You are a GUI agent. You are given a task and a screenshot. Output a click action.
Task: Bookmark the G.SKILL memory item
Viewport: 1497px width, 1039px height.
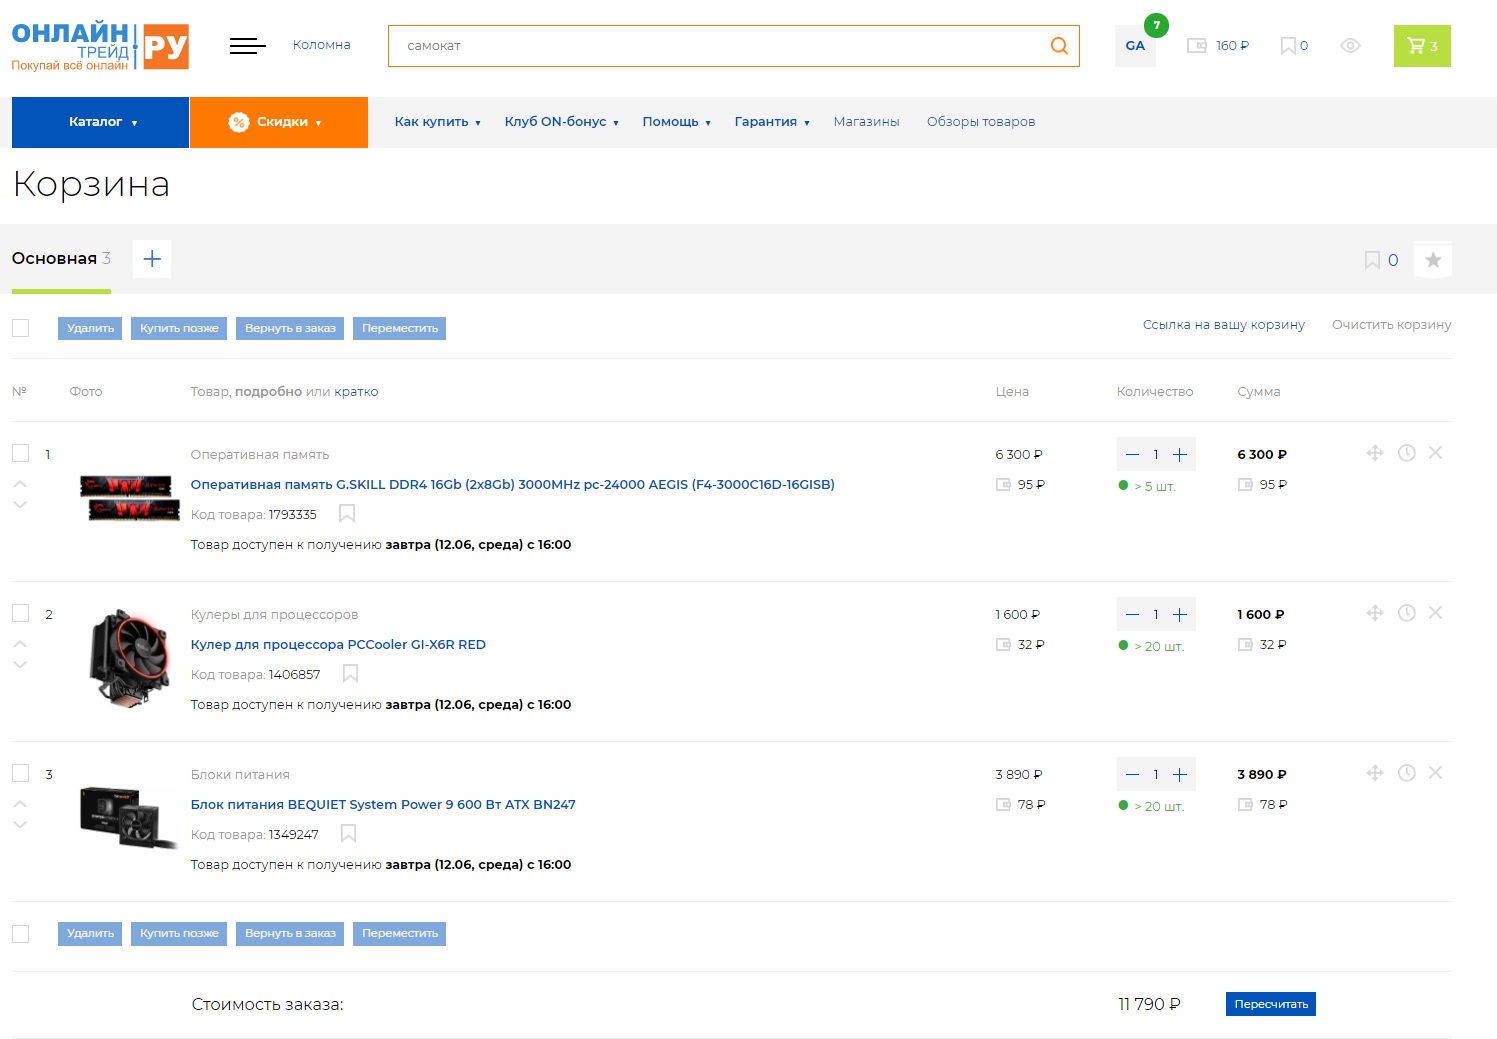pyautogui.click(x=347, y=514)
